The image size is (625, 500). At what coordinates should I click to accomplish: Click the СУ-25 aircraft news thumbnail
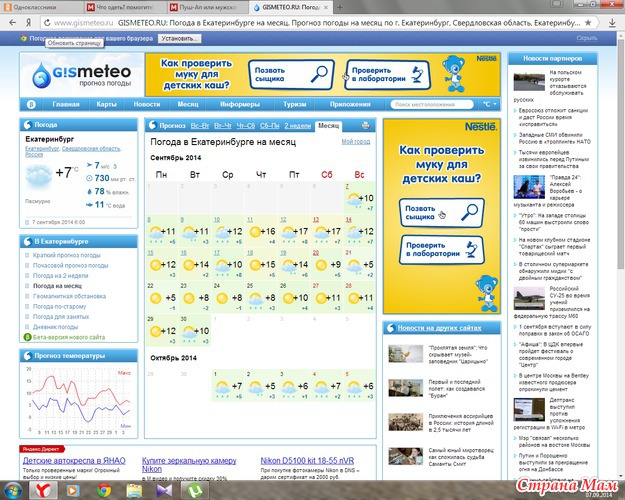[x=529, y=298]
